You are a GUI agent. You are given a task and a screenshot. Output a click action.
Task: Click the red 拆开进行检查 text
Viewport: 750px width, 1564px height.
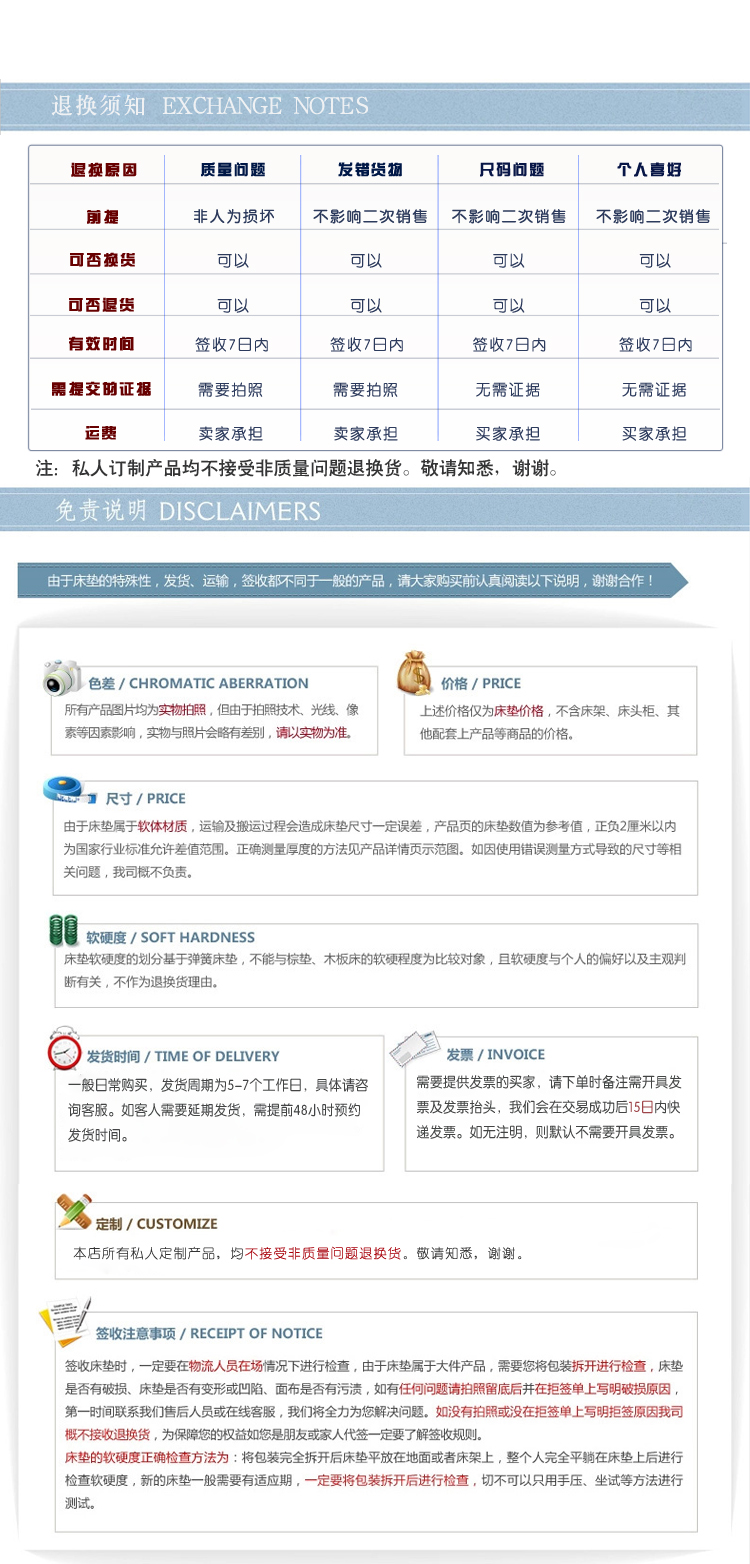click(611, 1366)
